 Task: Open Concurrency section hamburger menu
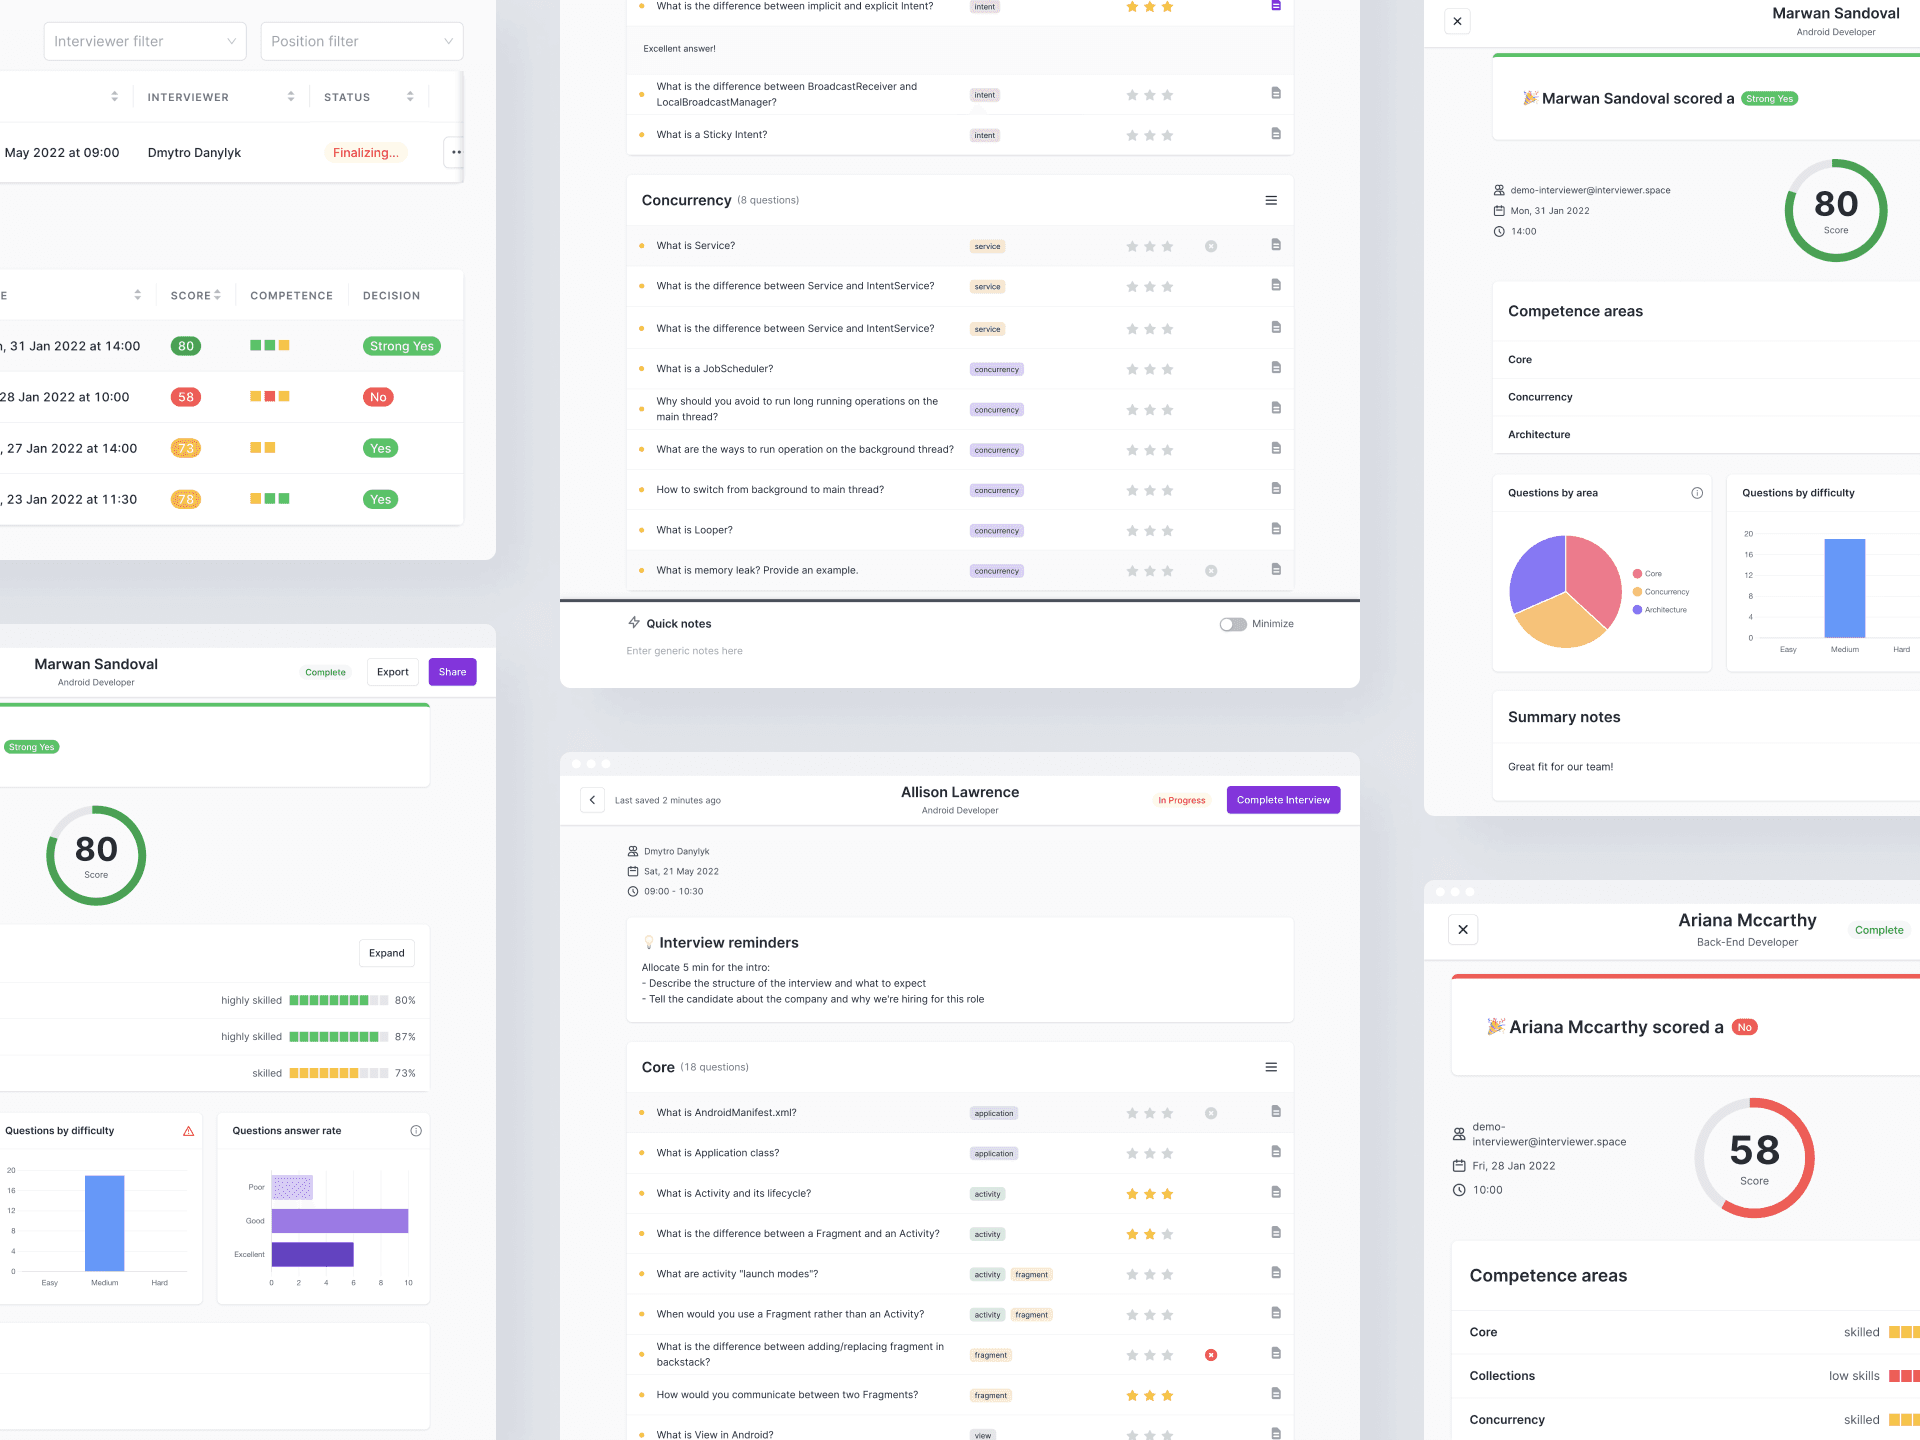(x=1271, y=201)
